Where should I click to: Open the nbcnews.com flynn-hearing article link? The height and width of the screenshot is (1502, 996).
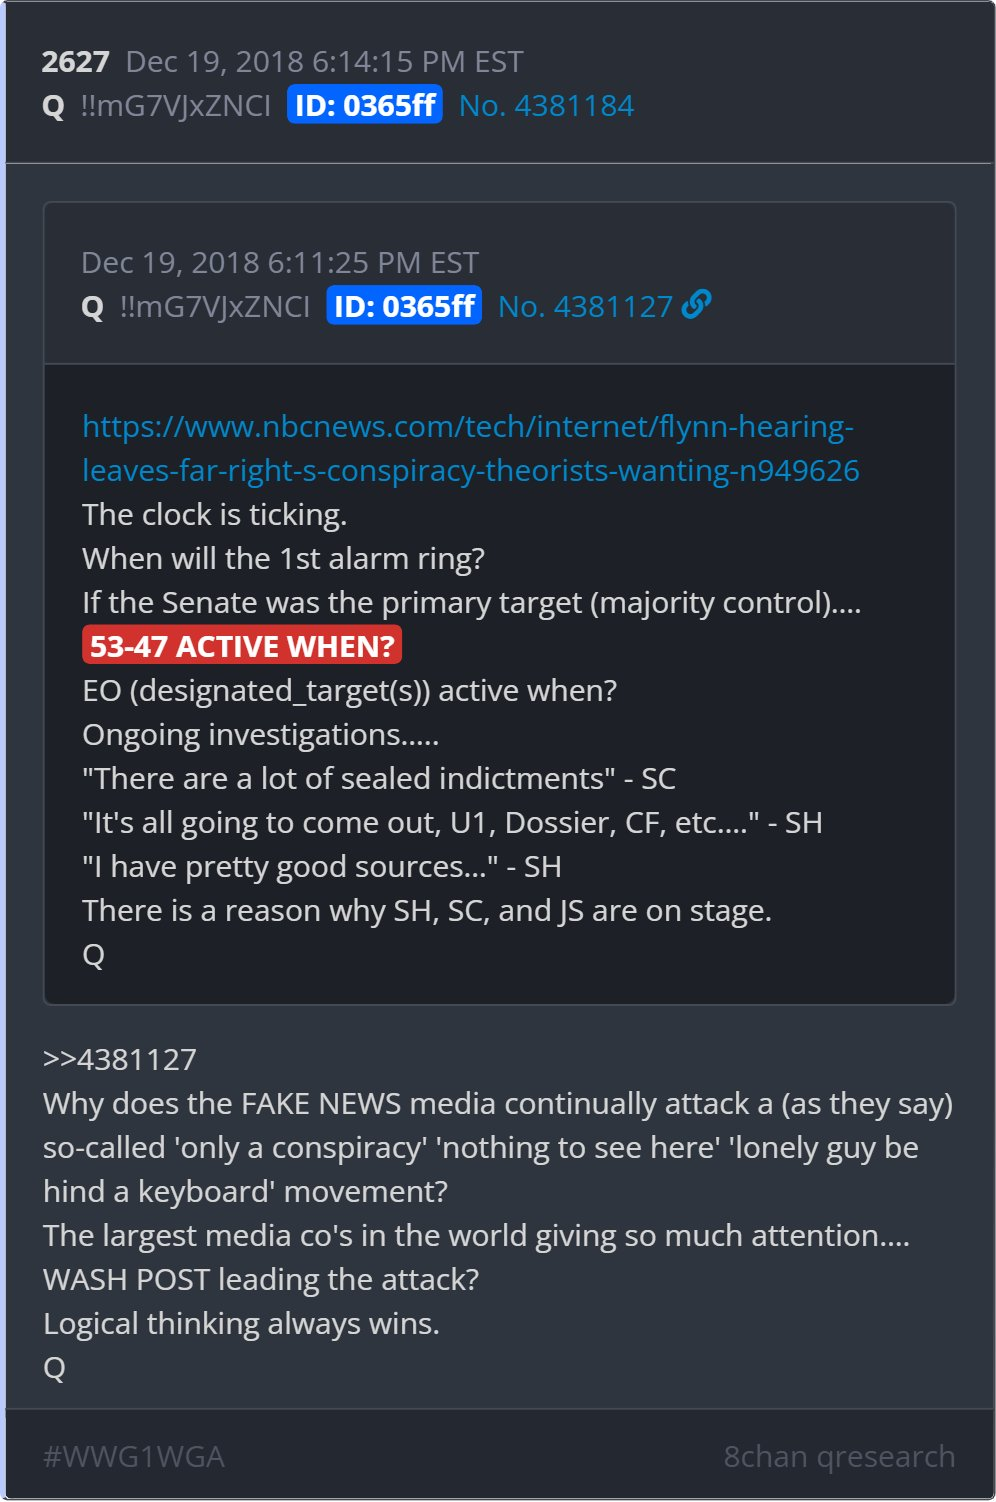click(x=470, y=448)
